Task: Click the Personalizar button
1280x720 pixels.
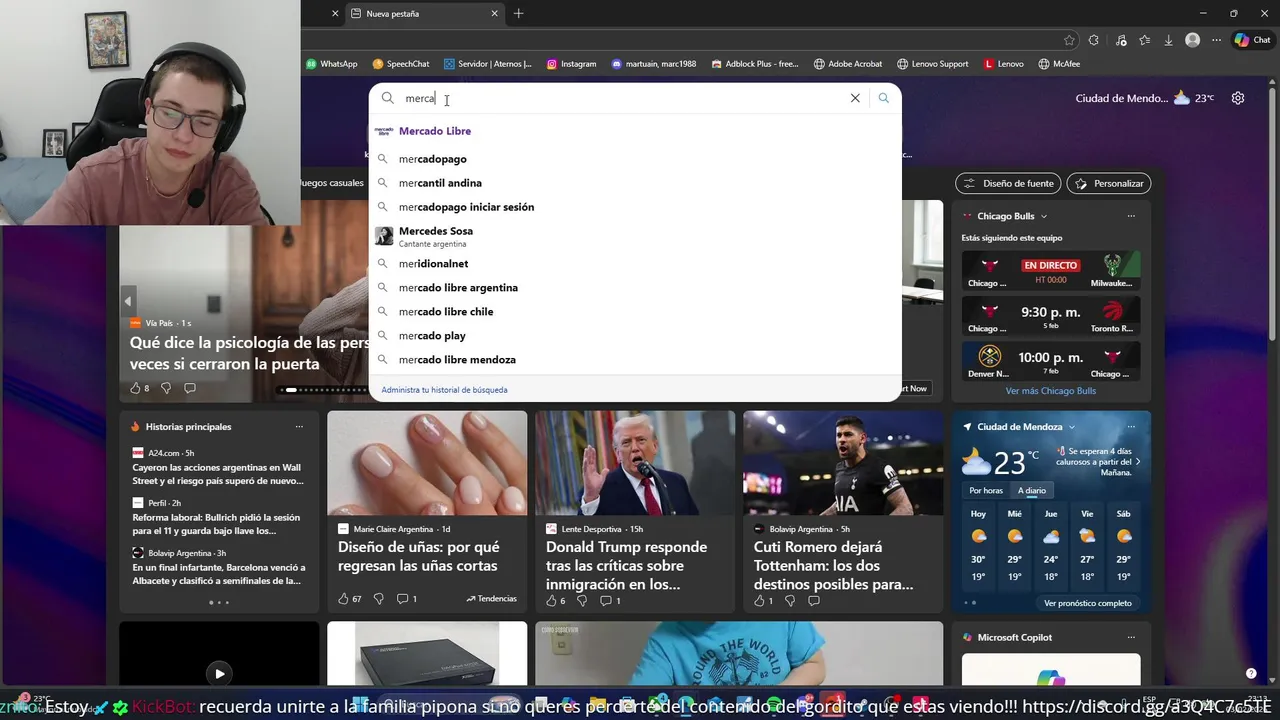Action: tap(1109, 183)
